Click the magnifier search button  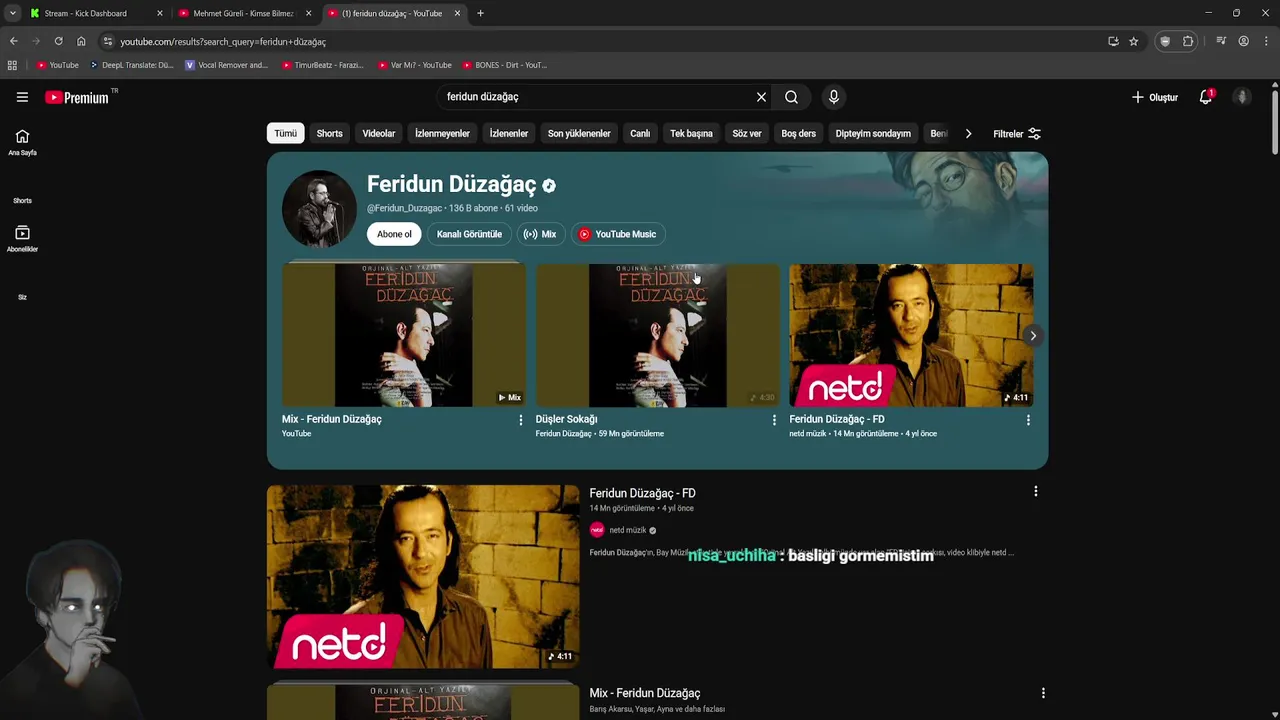(x=791, y=97)
